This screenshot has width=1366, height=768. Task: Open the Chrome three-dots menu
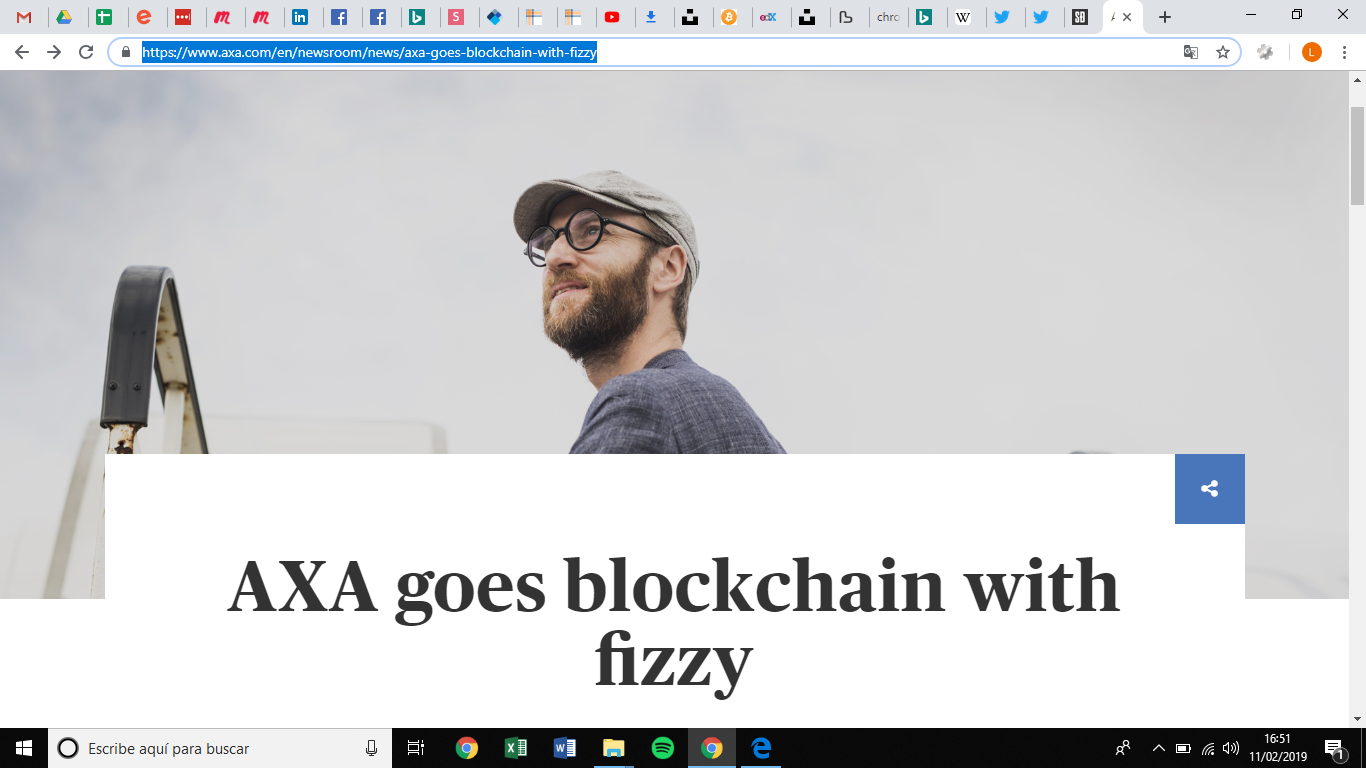1344,52
